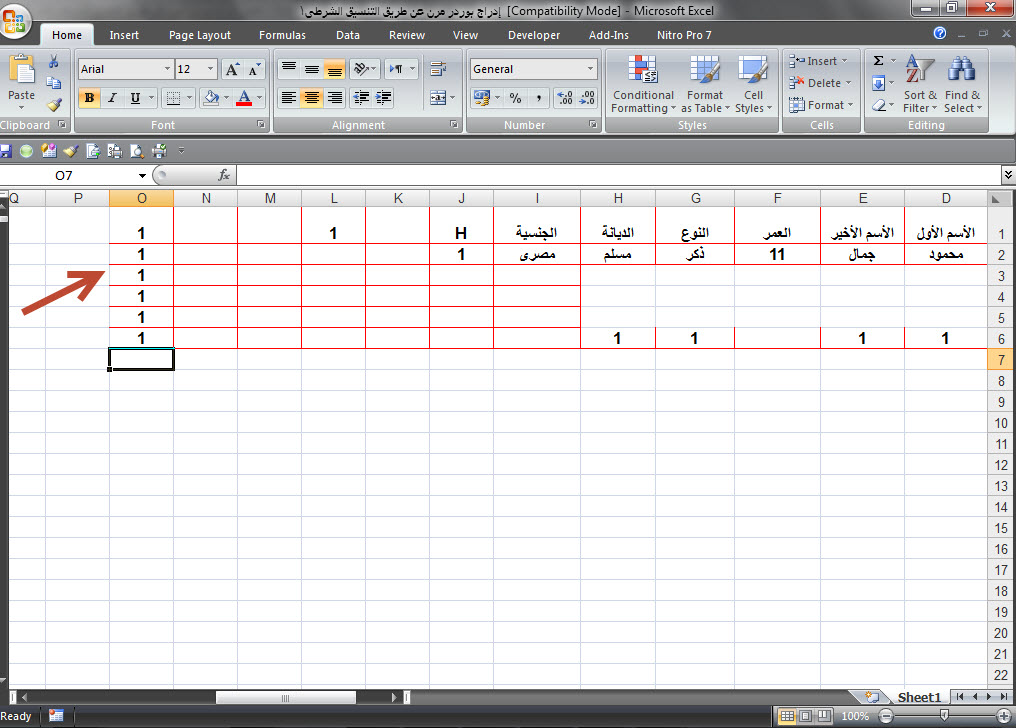
Task: Click the Shrink Font icon
Action: click(253, 69)
